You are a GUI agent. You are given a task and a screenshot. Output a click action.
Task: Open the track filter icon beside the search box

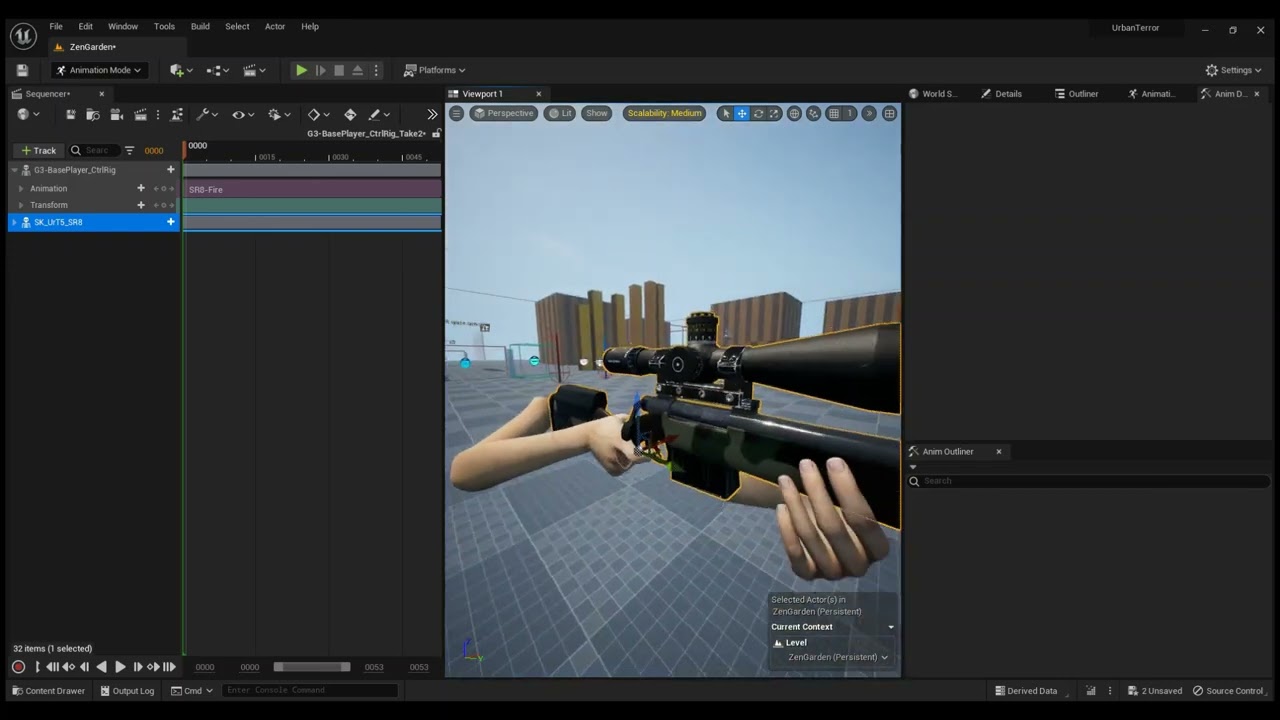coord(129,150)
